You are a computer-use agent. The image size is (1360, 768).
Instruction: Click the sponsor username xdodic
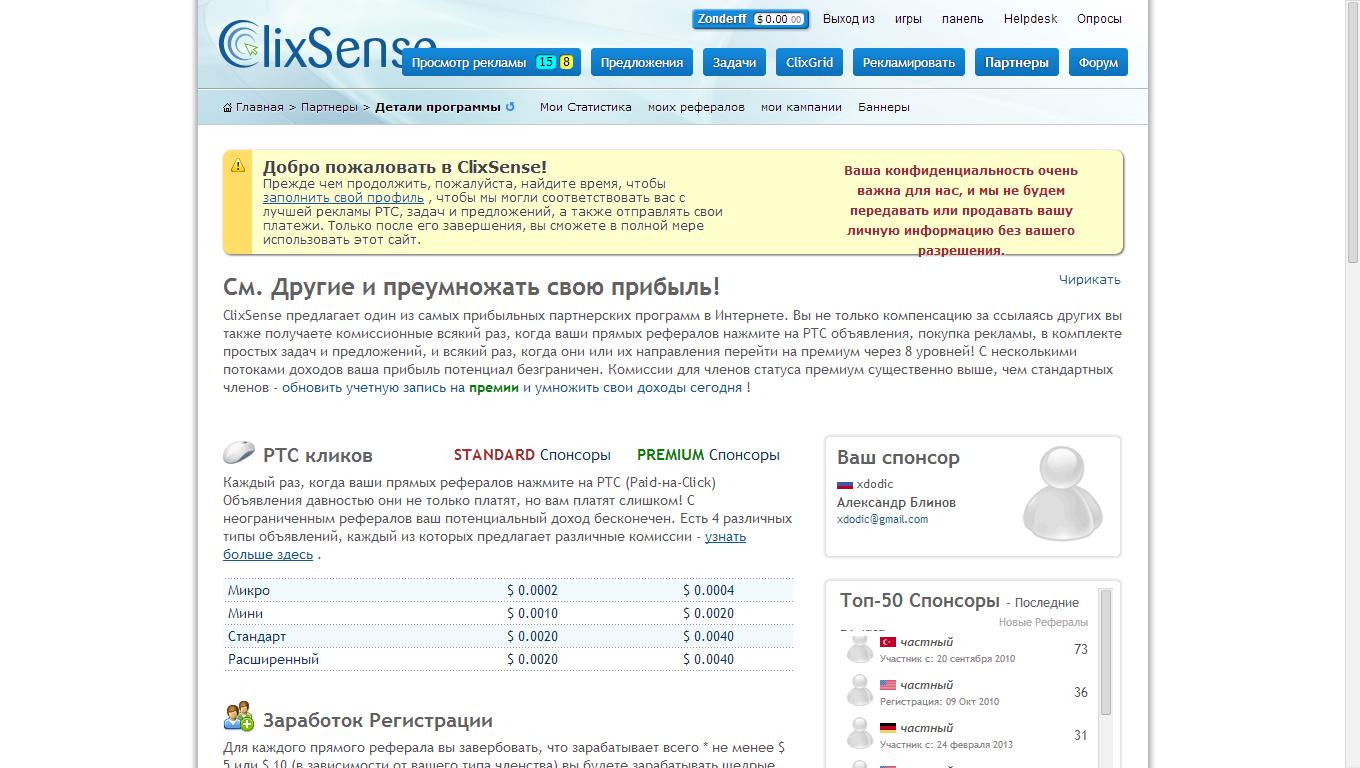(x=875, y=484)
